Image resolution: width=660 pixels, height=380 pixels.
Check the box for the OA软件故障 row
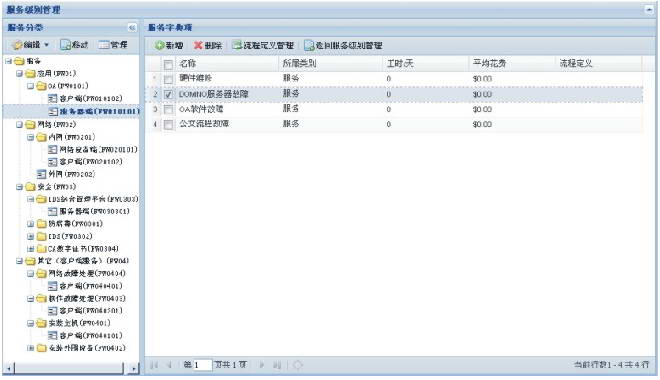pyautogui.click(x=168, y=109)
